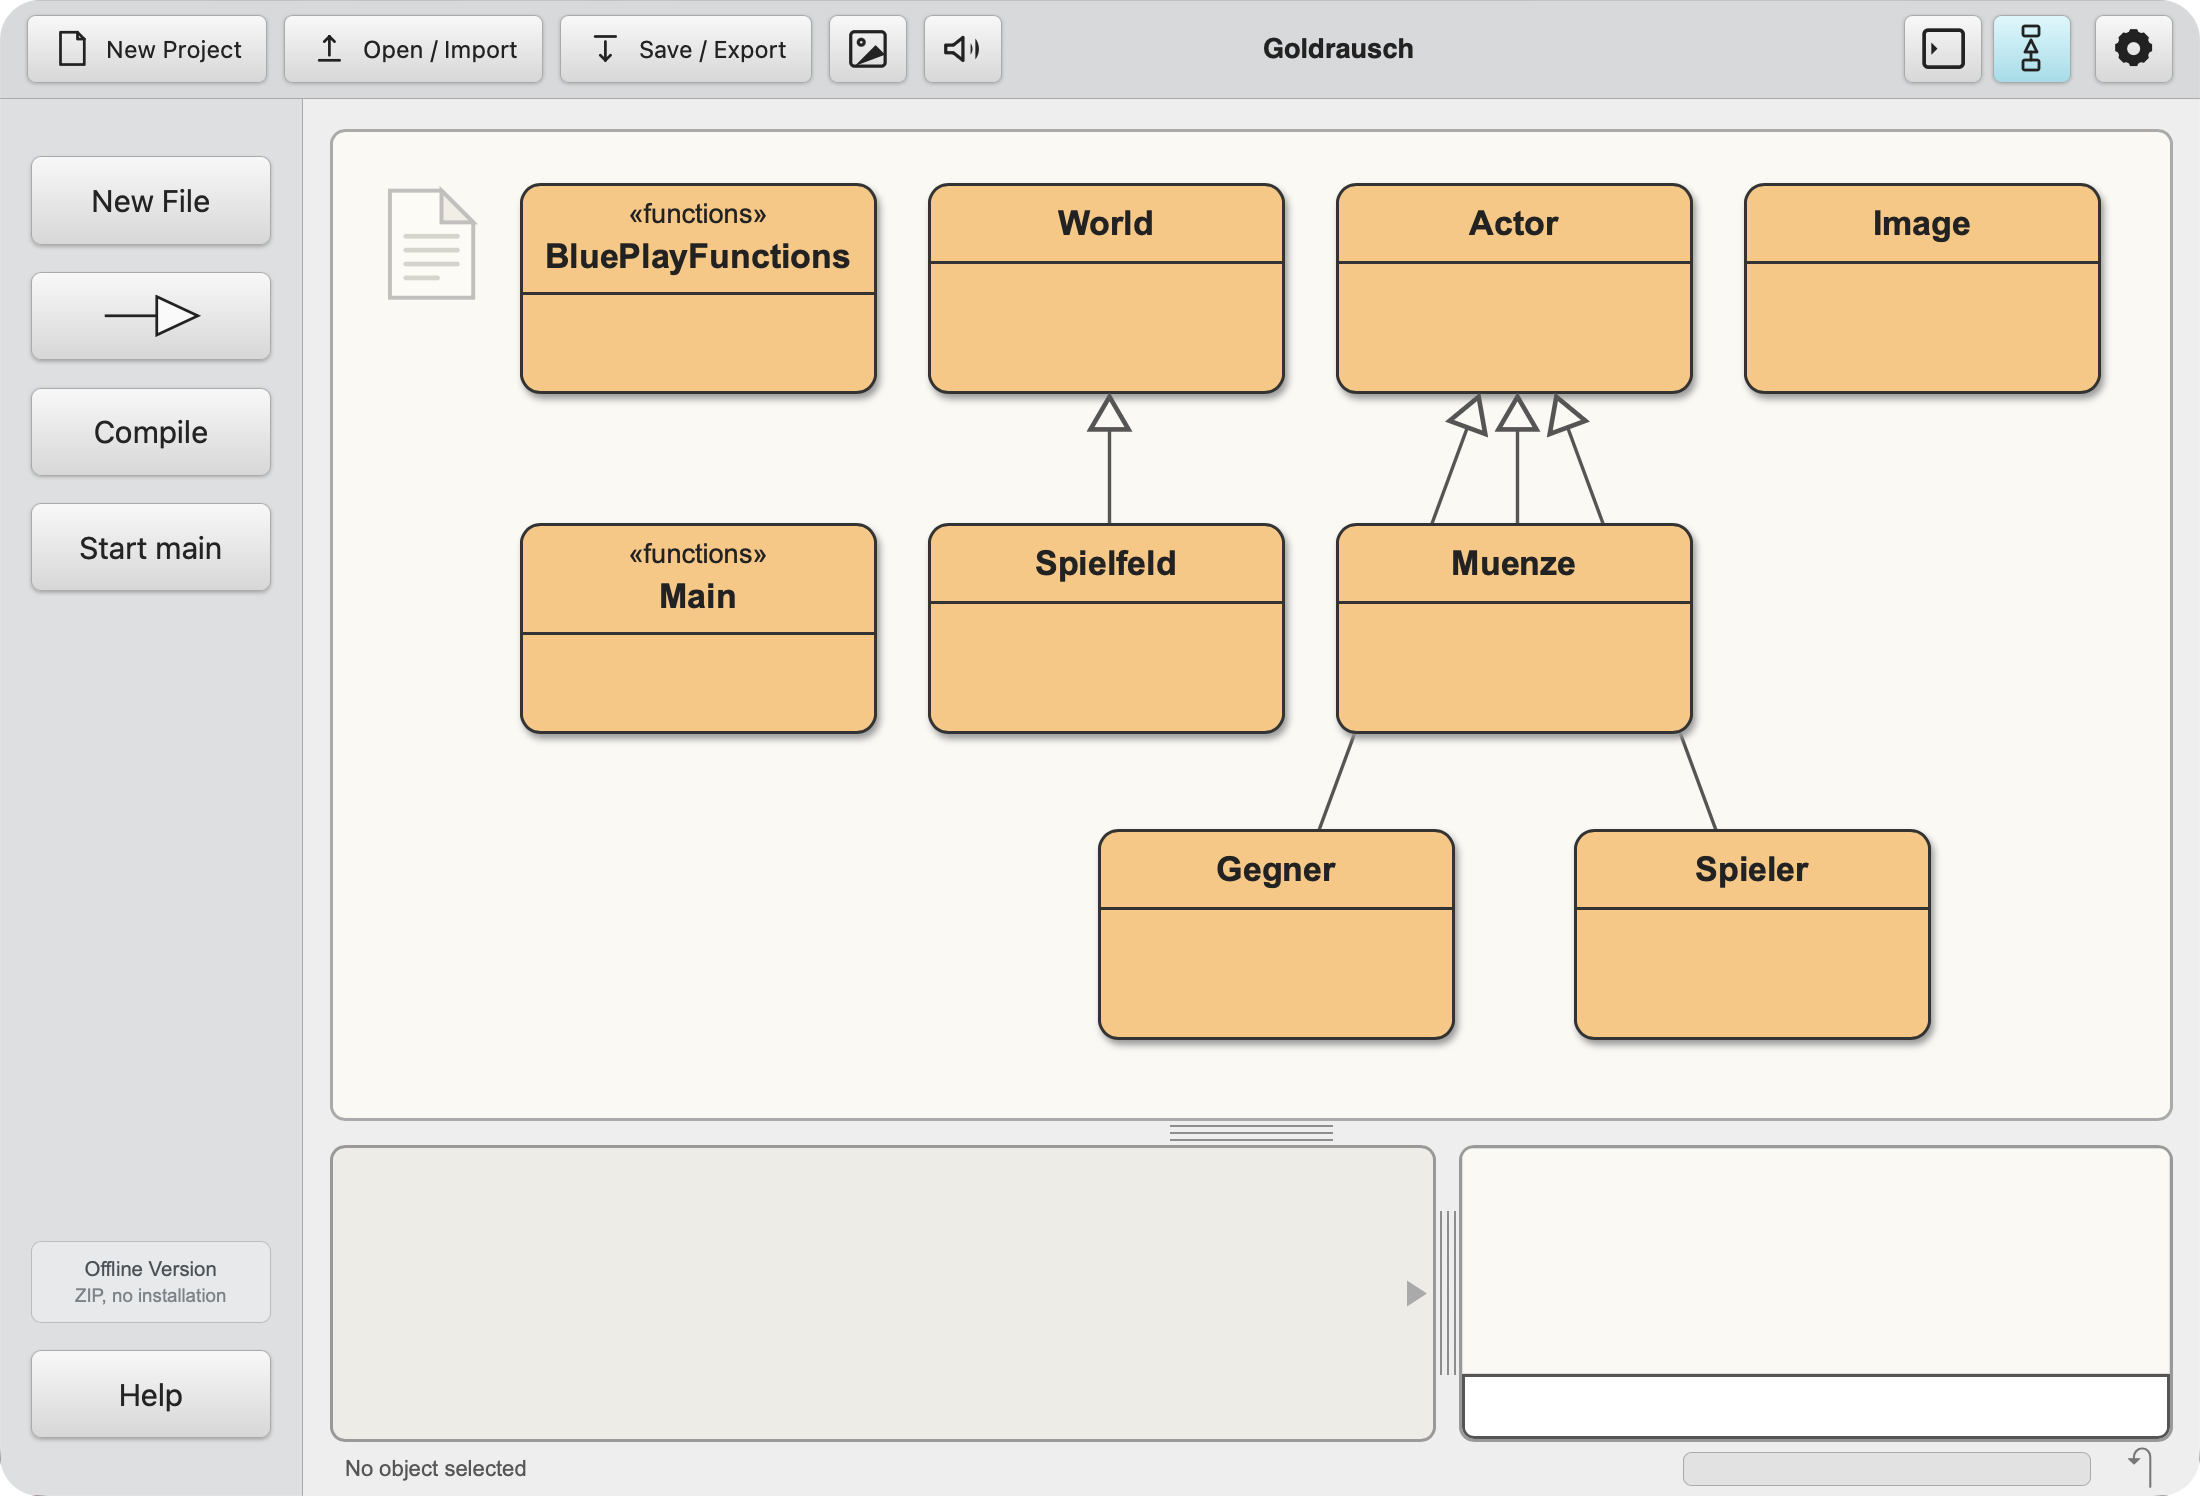Click the console input field

tap(1815, 1405)
